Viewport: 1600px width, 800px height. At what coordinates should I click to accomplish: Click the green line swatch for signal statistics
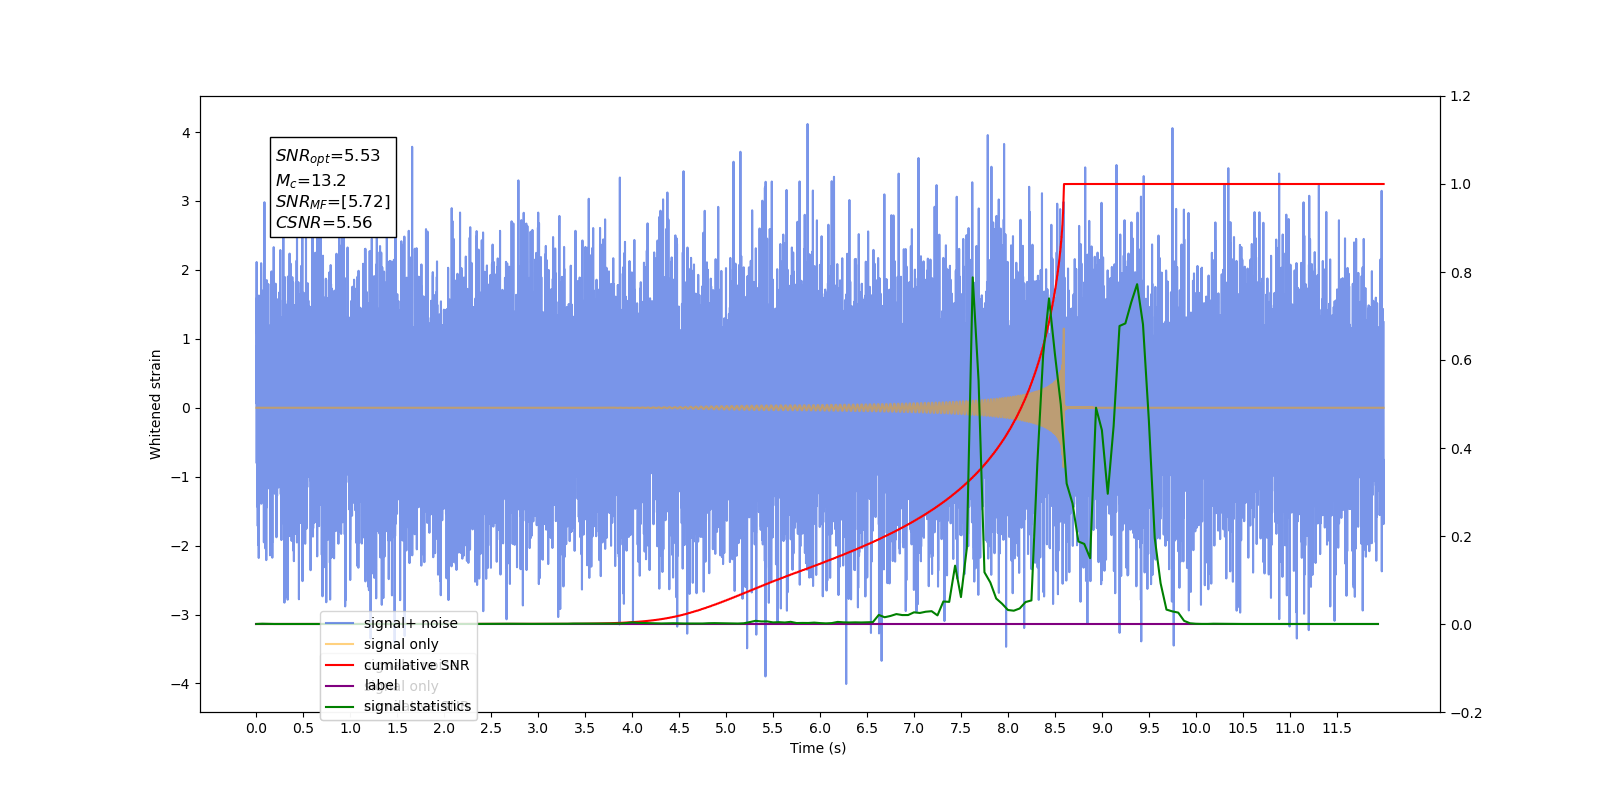tap(340, 707)
